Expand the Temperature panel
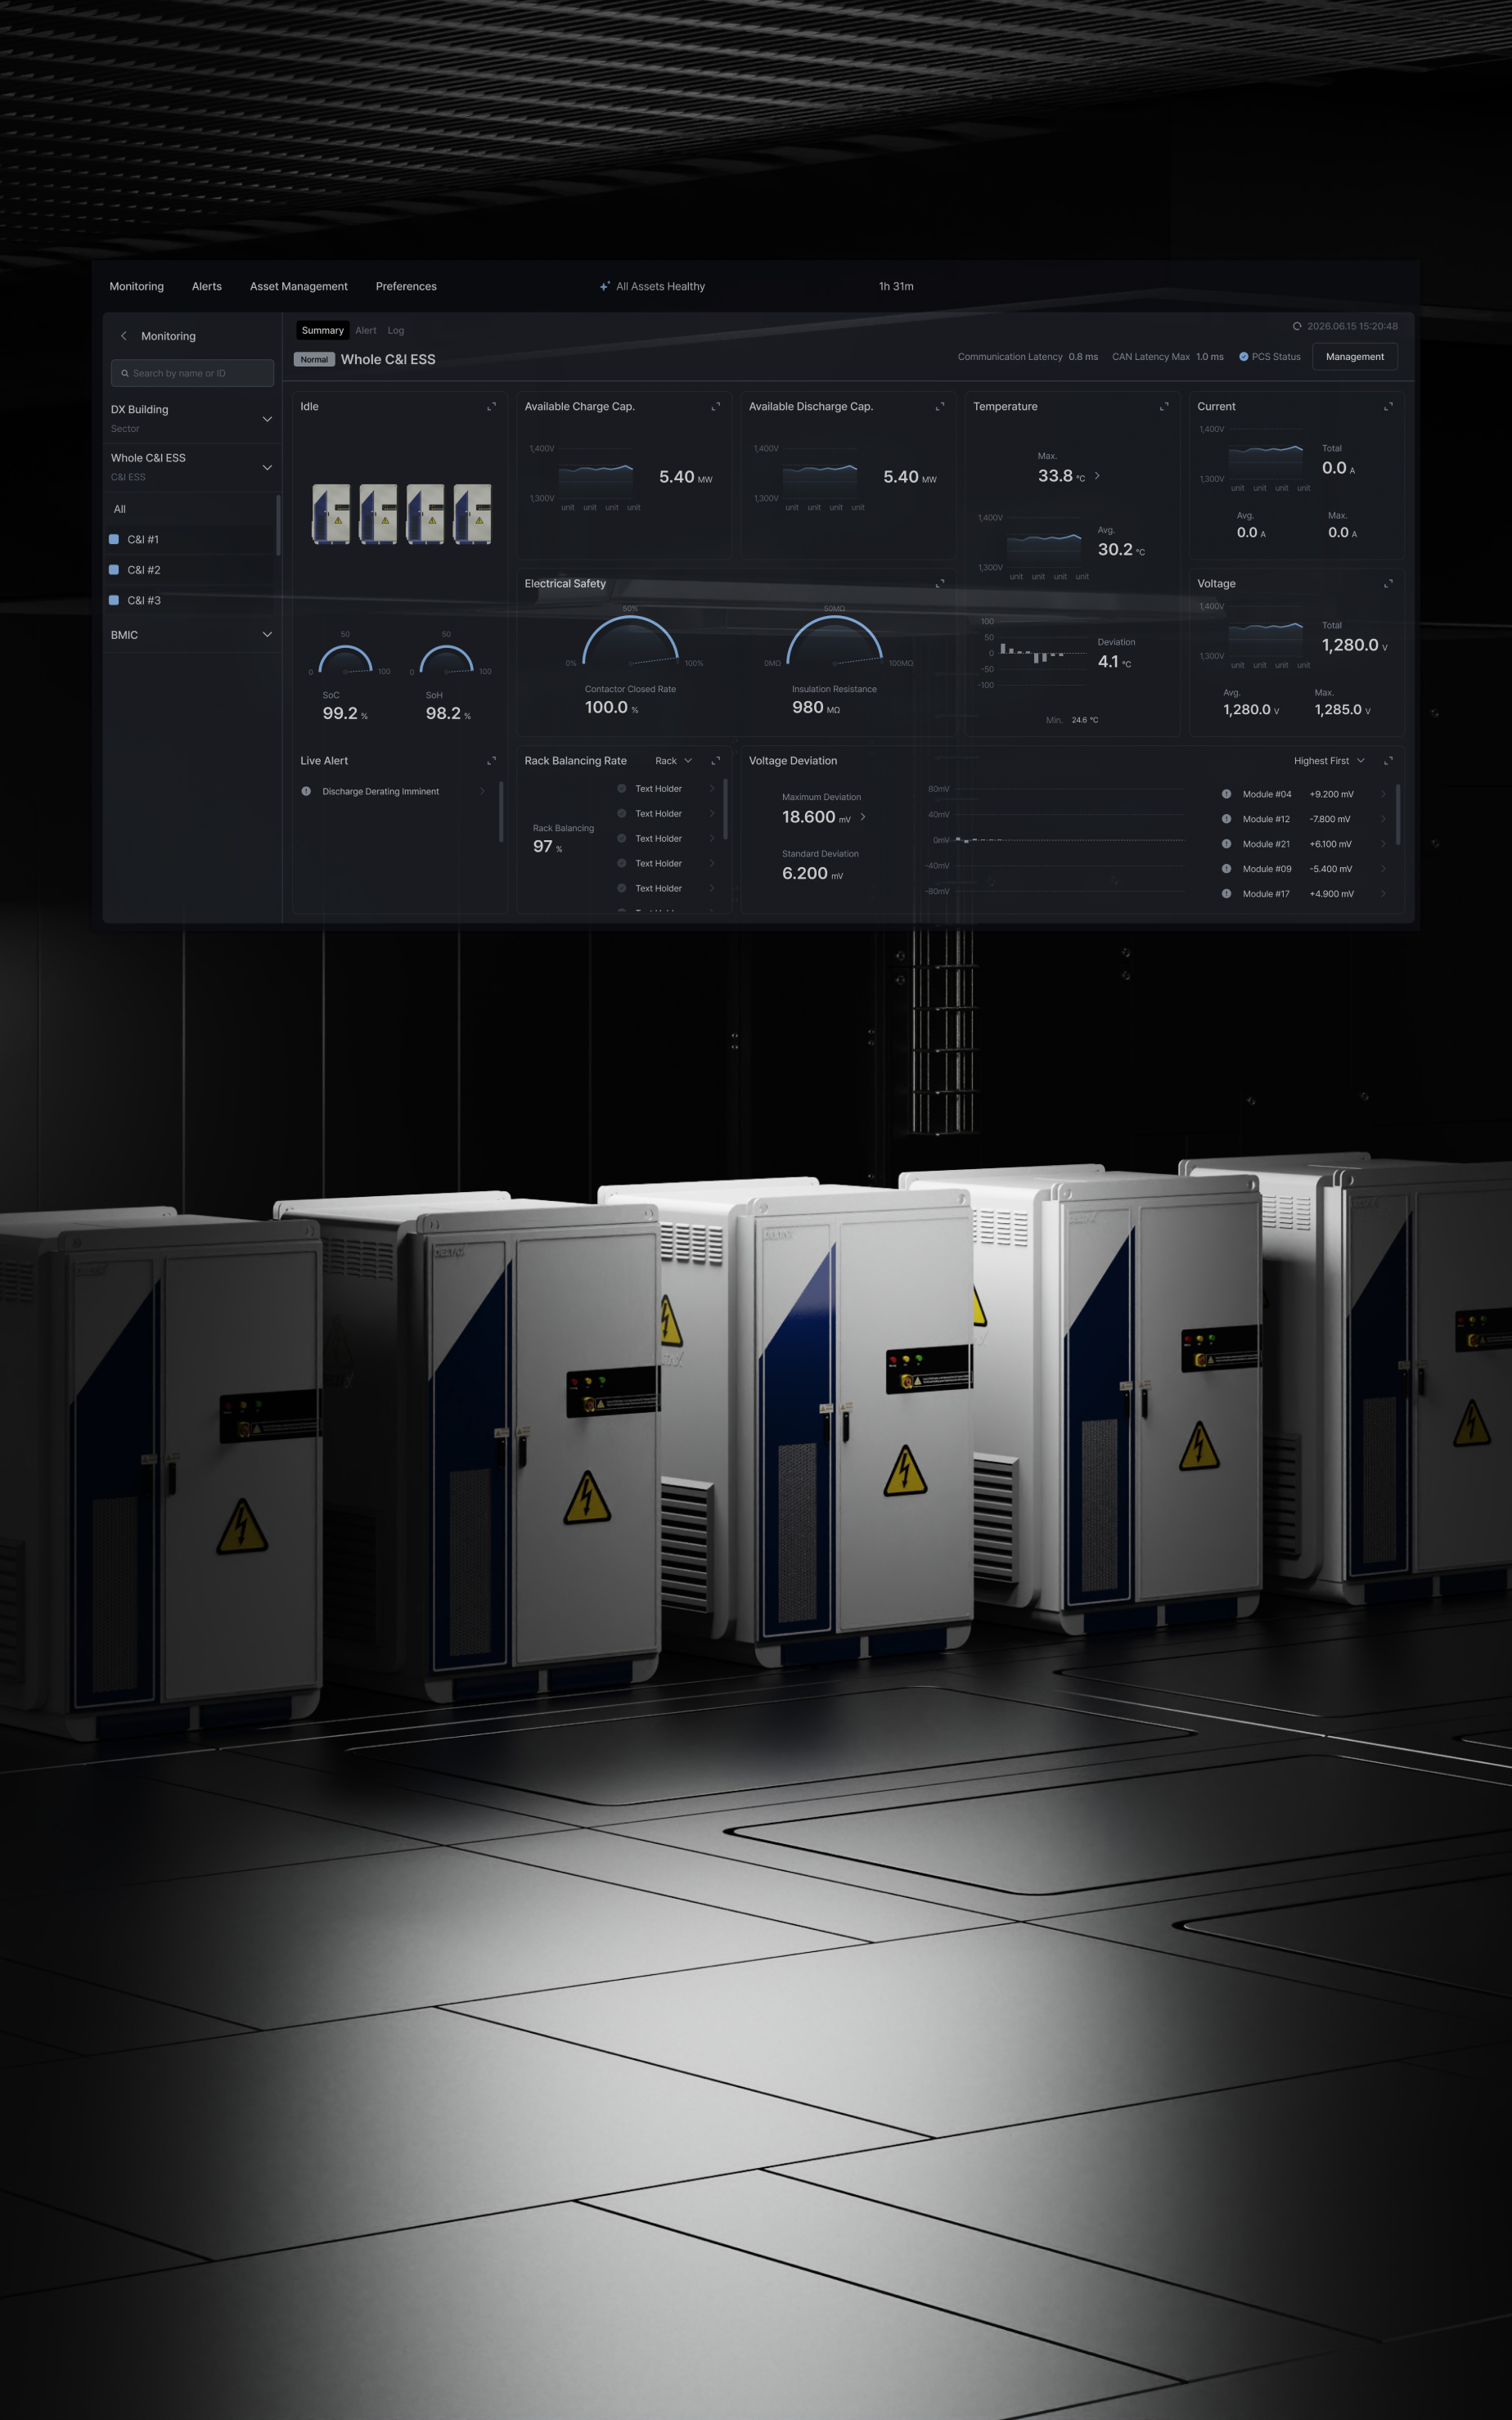The width and height of the screenshot is (1512, 2420). point(1164,406)
